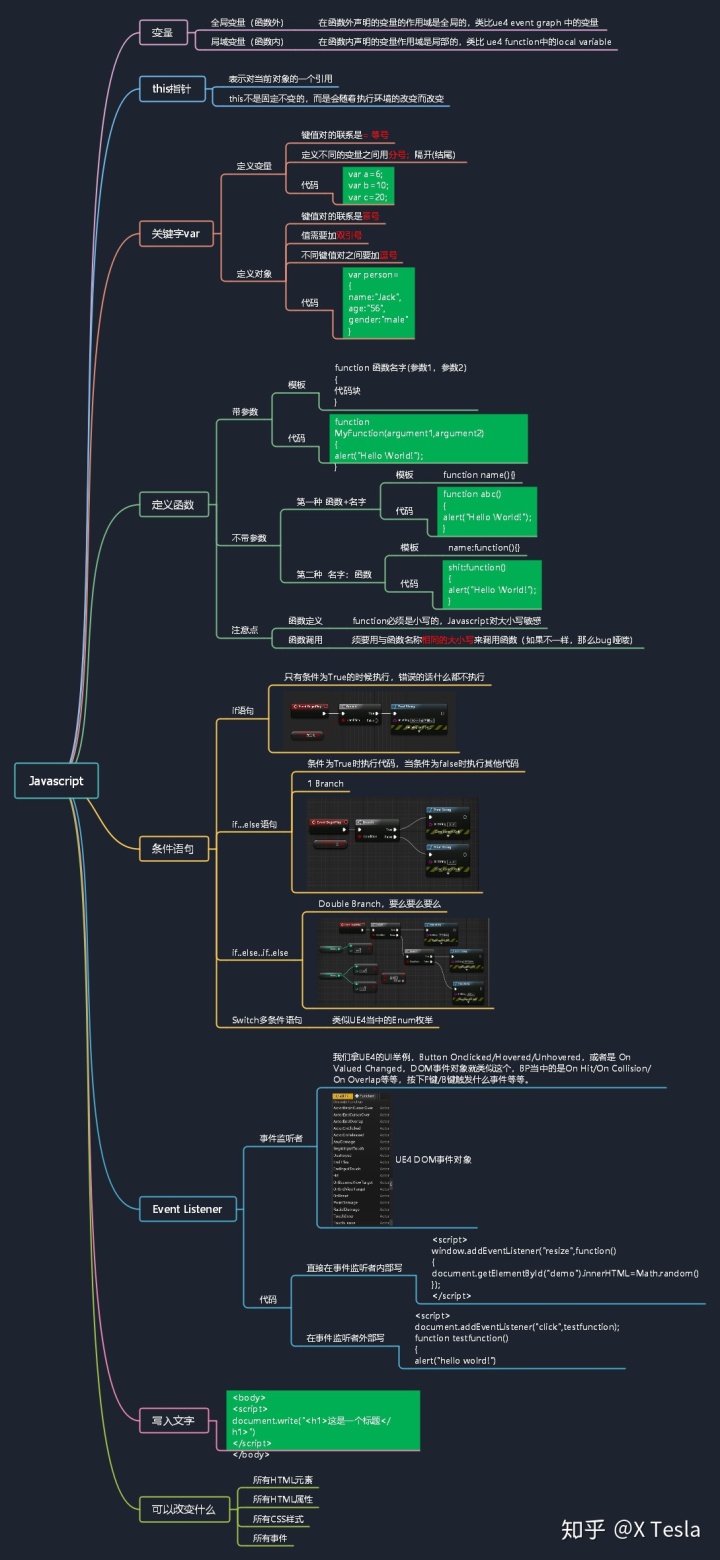Click the Switch多条件语句 subtopic
This screenshot has height=1560, width=720.
click(267, 1020)
